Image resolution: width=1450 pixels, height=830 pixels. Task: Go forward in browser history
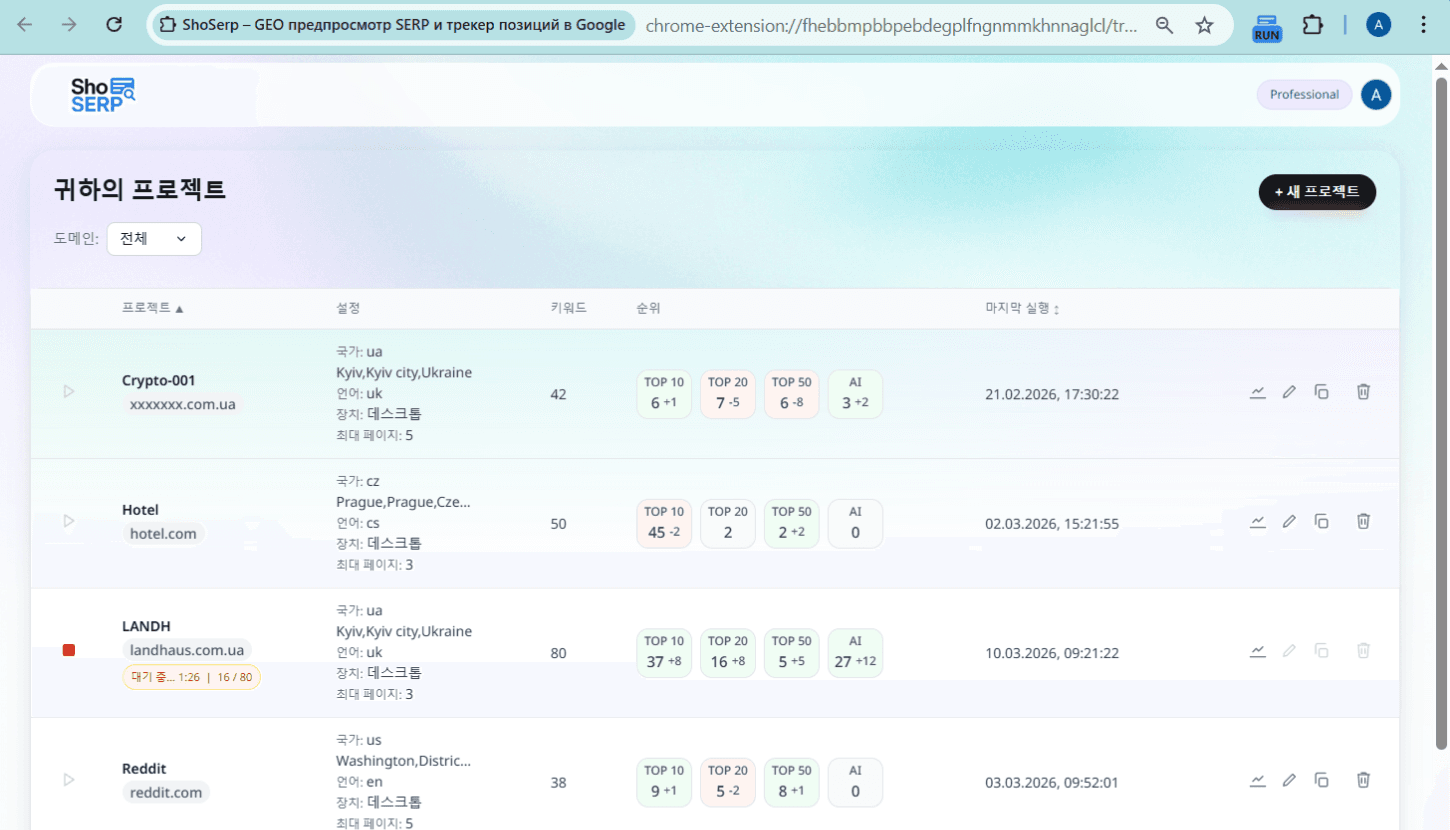(69, 26)
